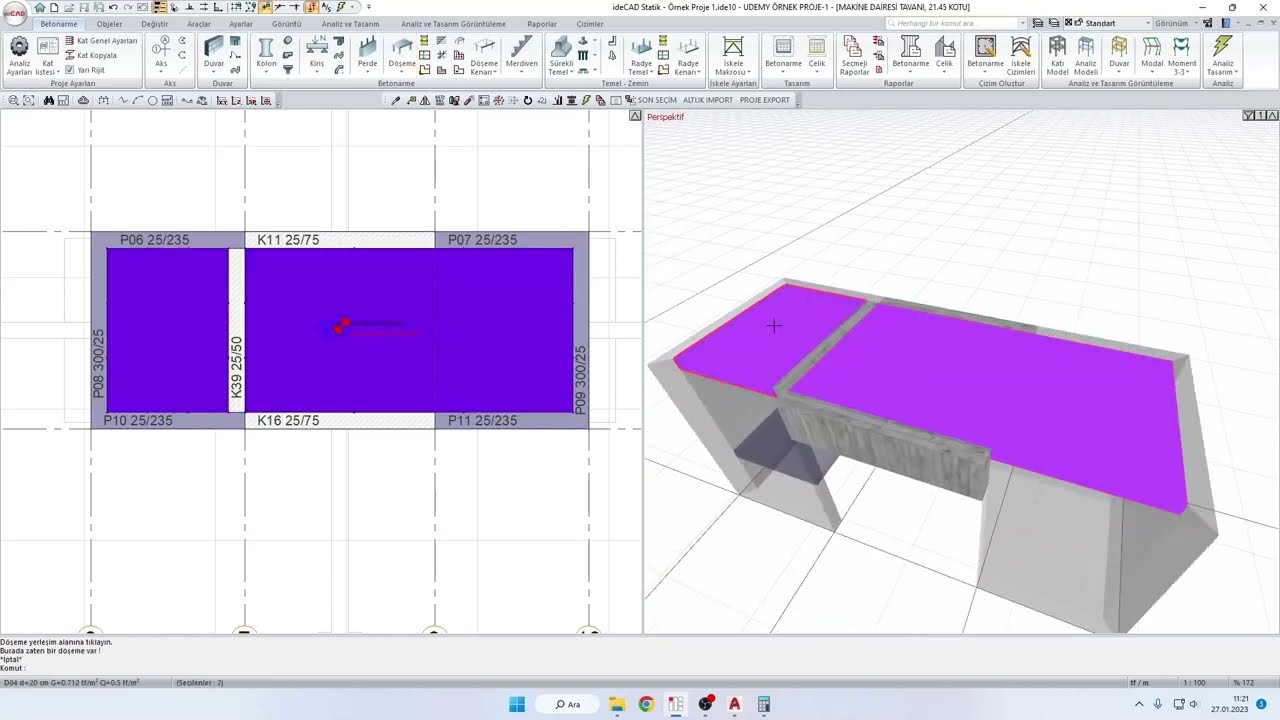
Task: Open the Analiz ve Tasarım tab
Action: coord(350,24)
